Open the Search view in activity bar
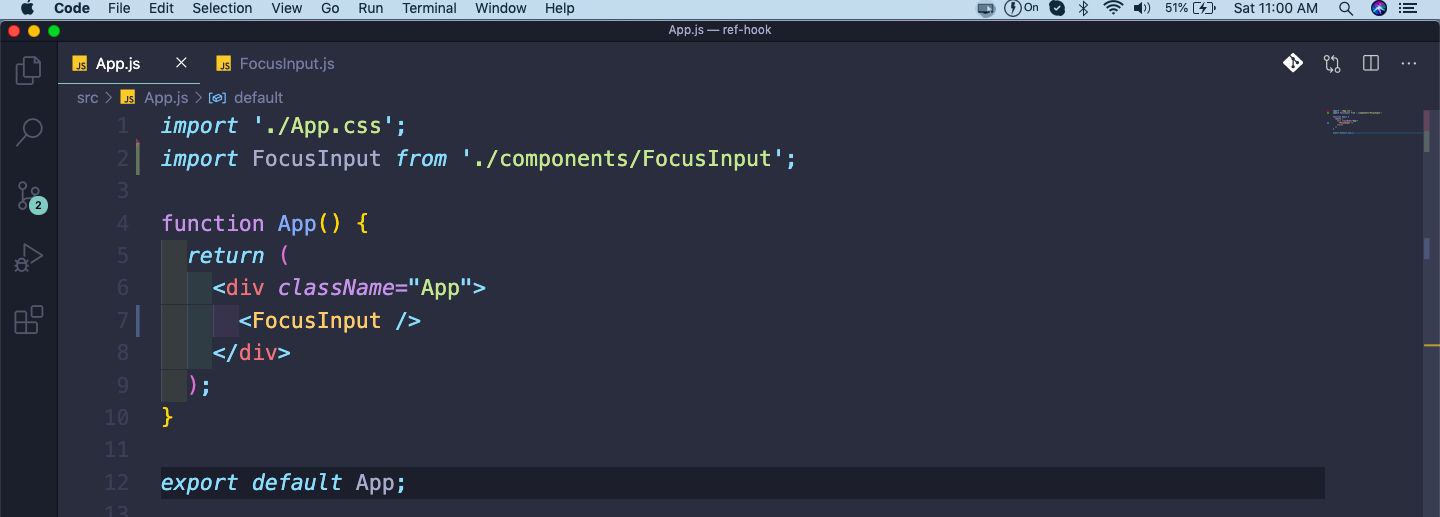Image resolution: width=1440 pixels, height=517 pixels. click(x=29, y=132)
